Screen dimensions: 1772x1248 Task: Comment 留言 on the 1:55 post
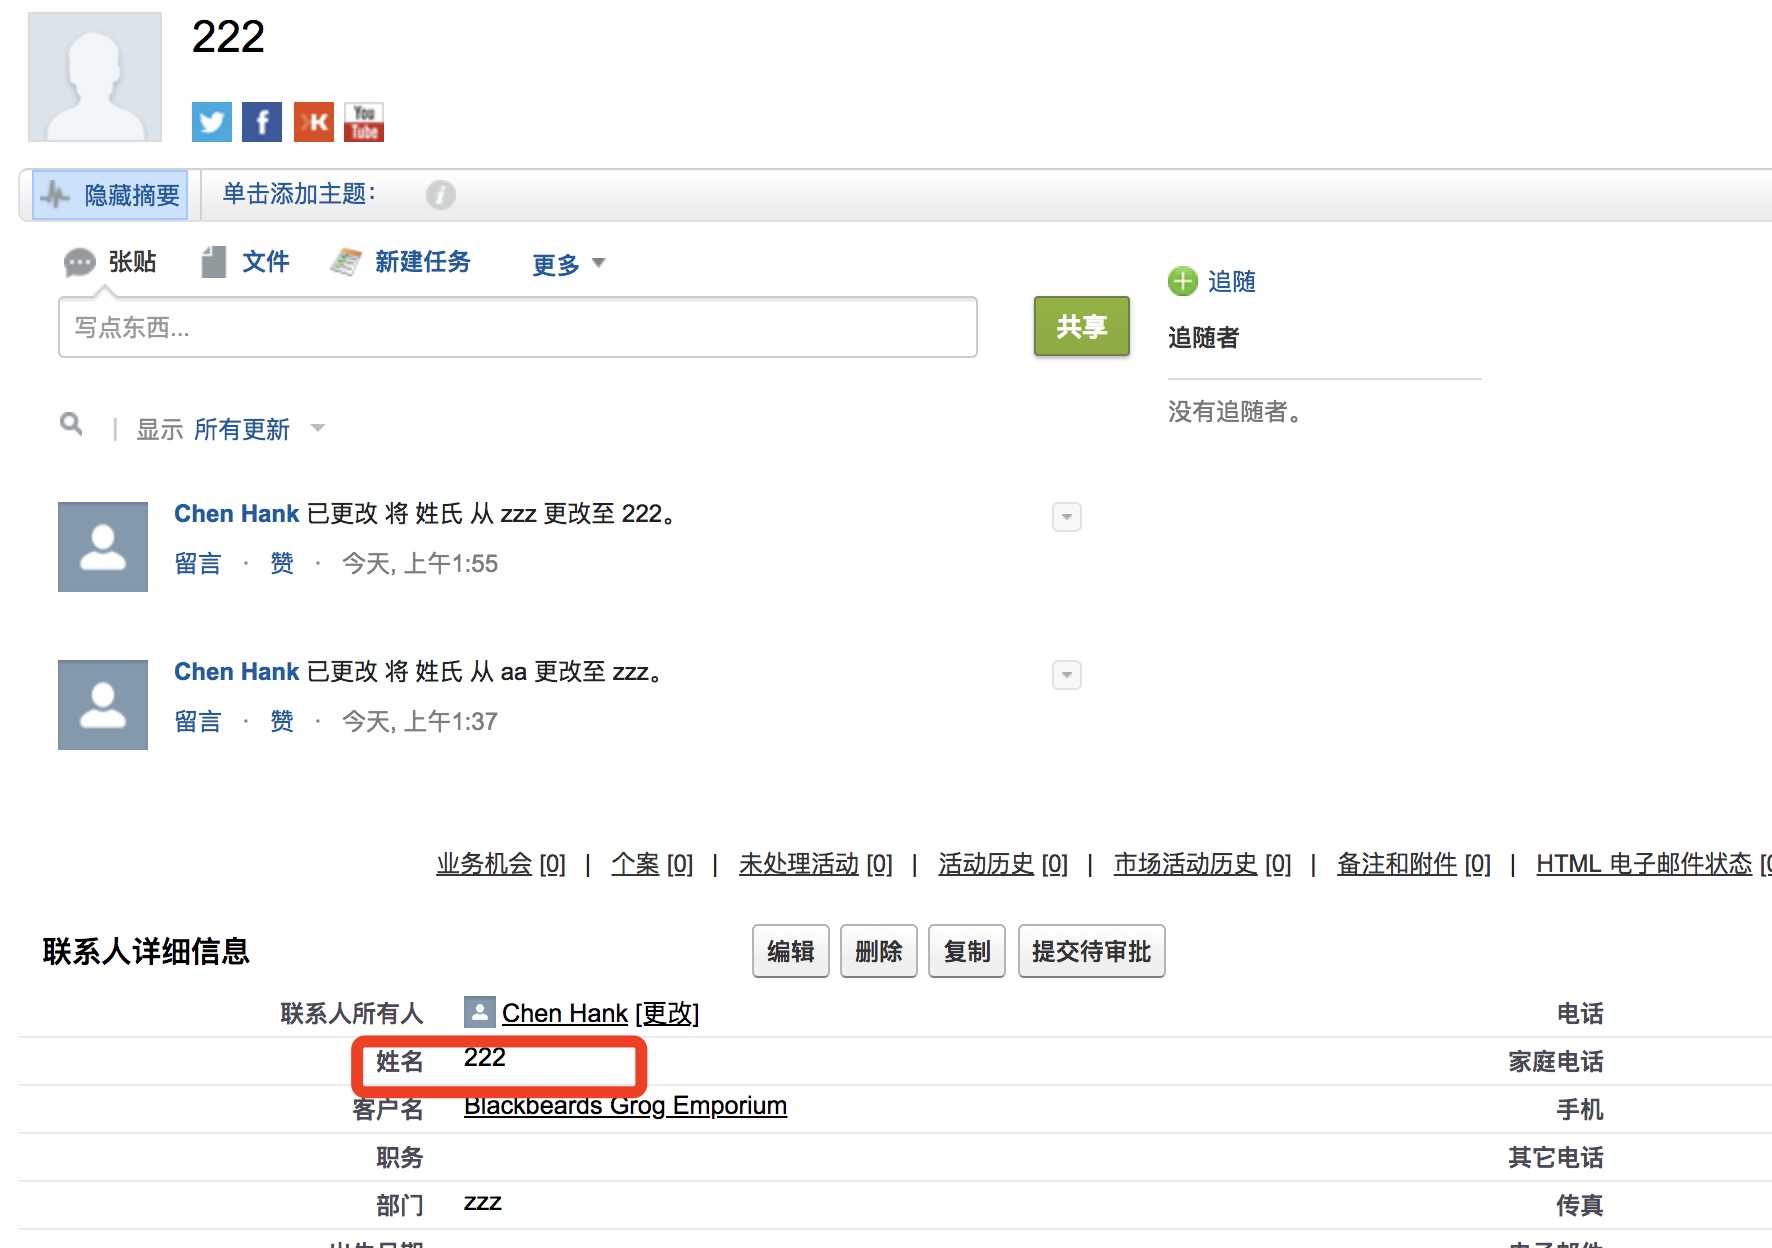198,564
